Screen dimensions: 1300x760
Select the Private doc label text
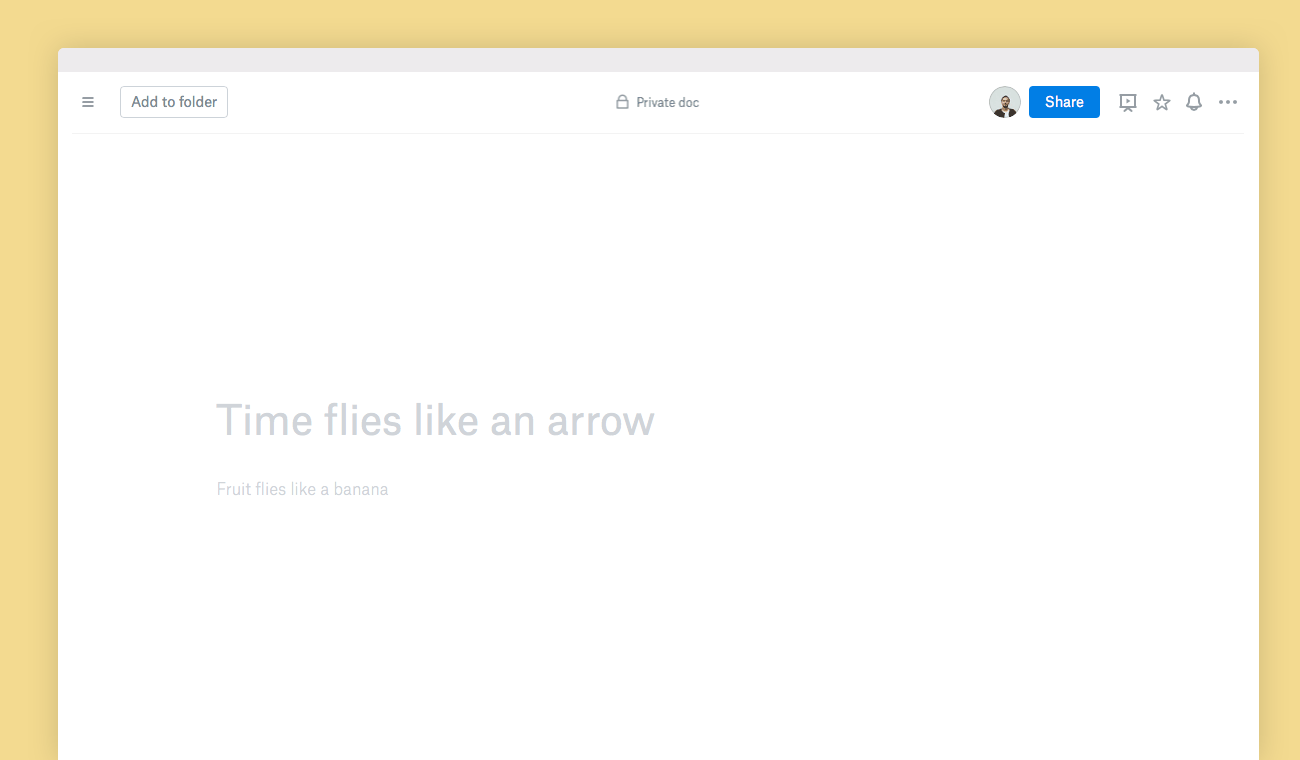click(x=667, y=102)
